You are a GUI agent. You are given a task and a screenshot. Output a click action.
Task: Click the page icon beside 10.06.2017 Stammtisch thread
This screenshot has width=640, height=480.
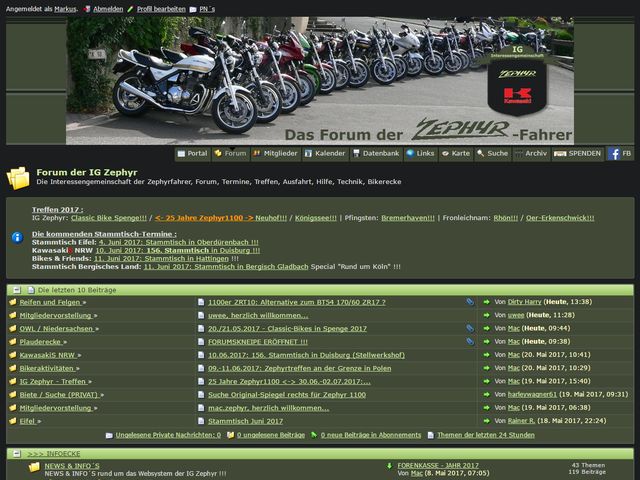point(201,355)
